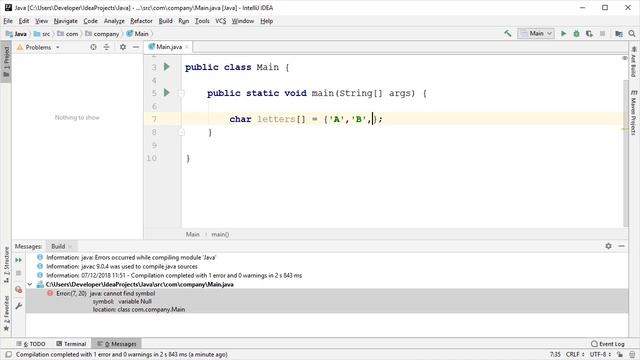Click lock read-only icon in status bar

tap(620, 354)
